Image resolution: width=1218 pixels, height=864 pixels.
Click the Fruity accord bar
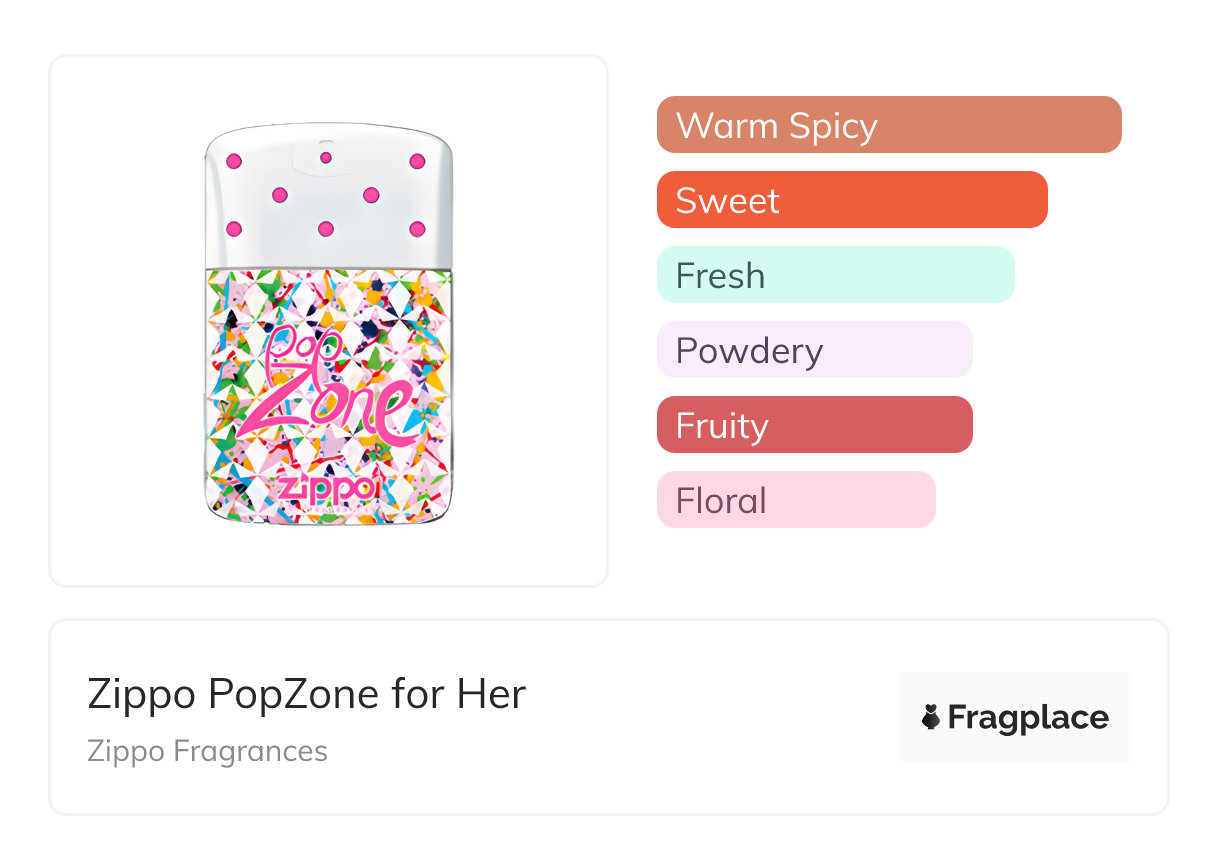814,425
